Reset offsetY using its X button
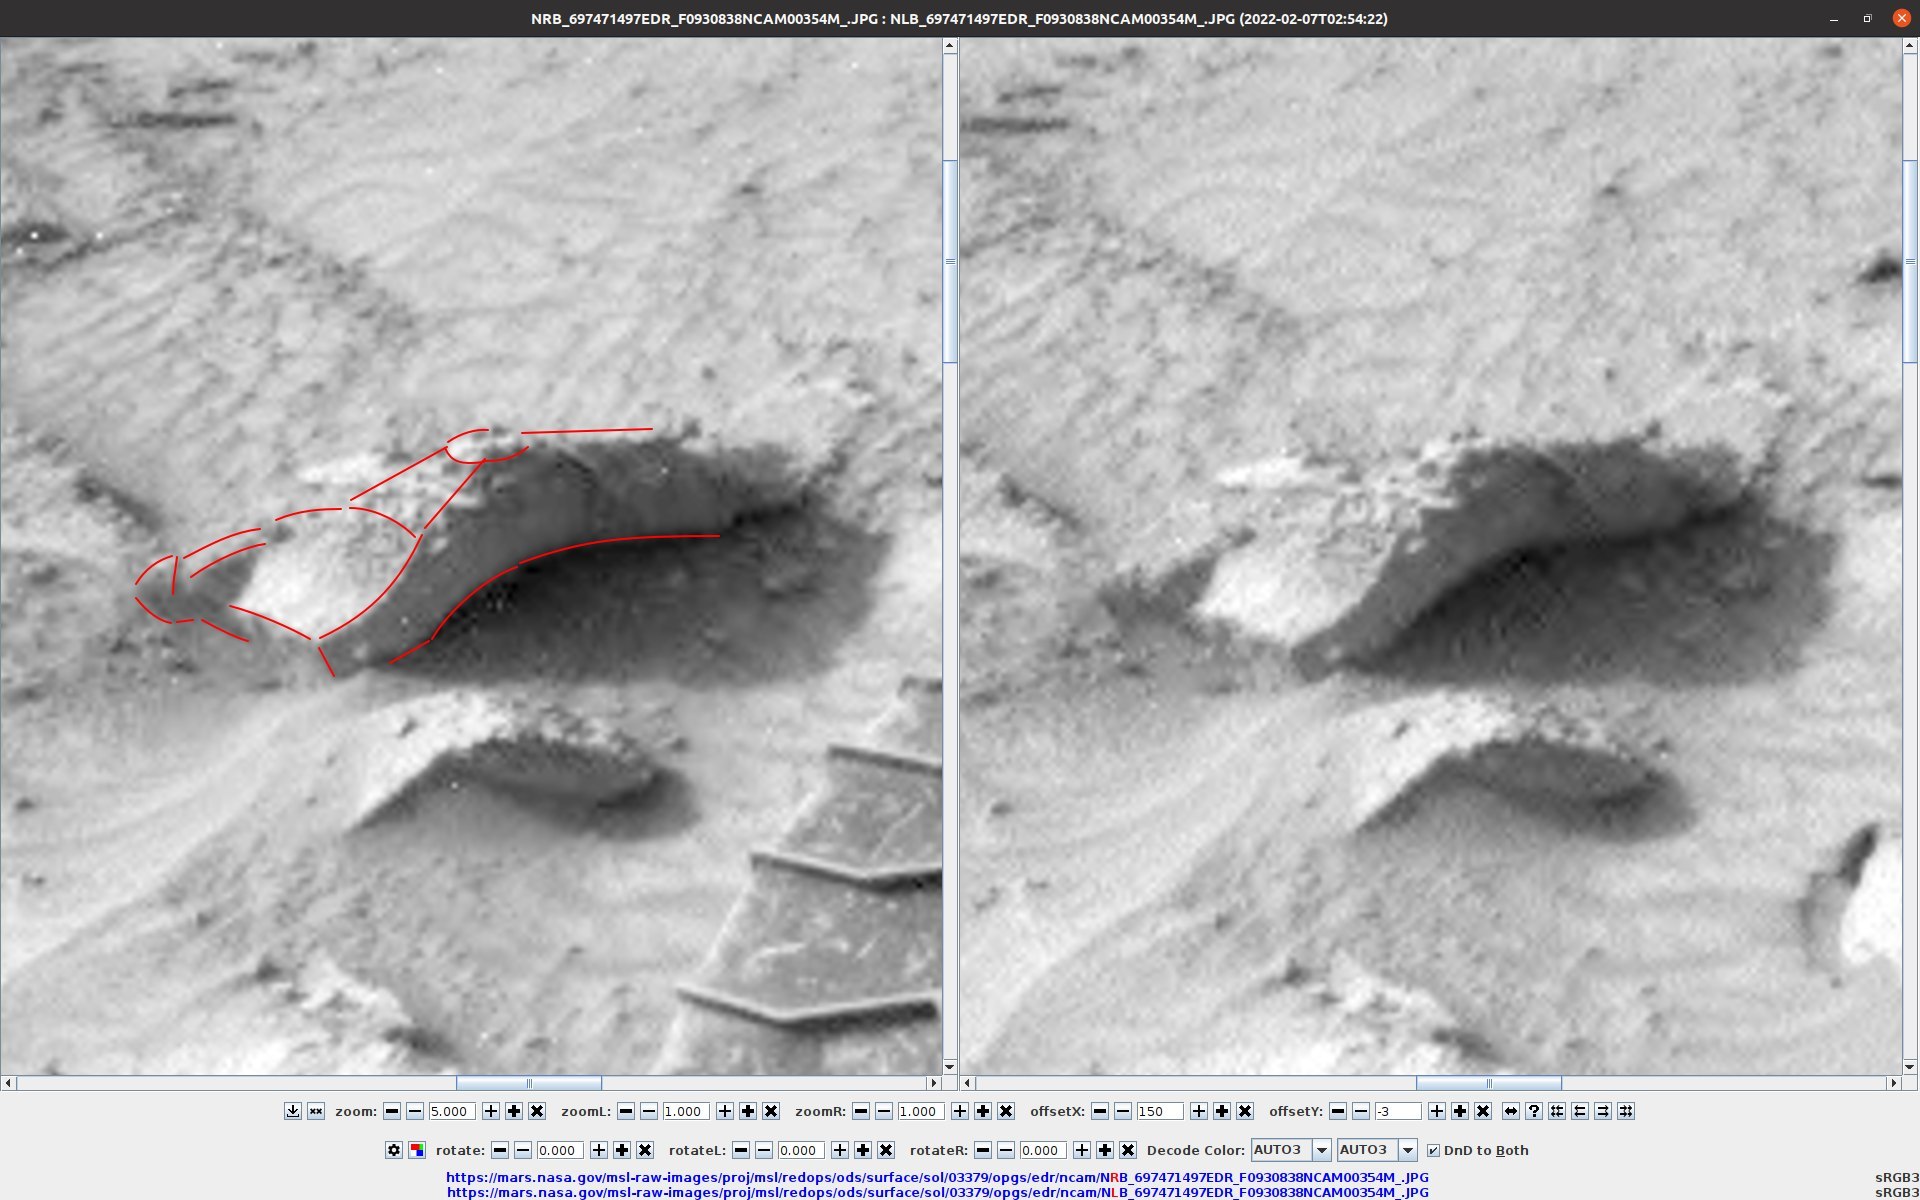 tap(1483, 1111)
